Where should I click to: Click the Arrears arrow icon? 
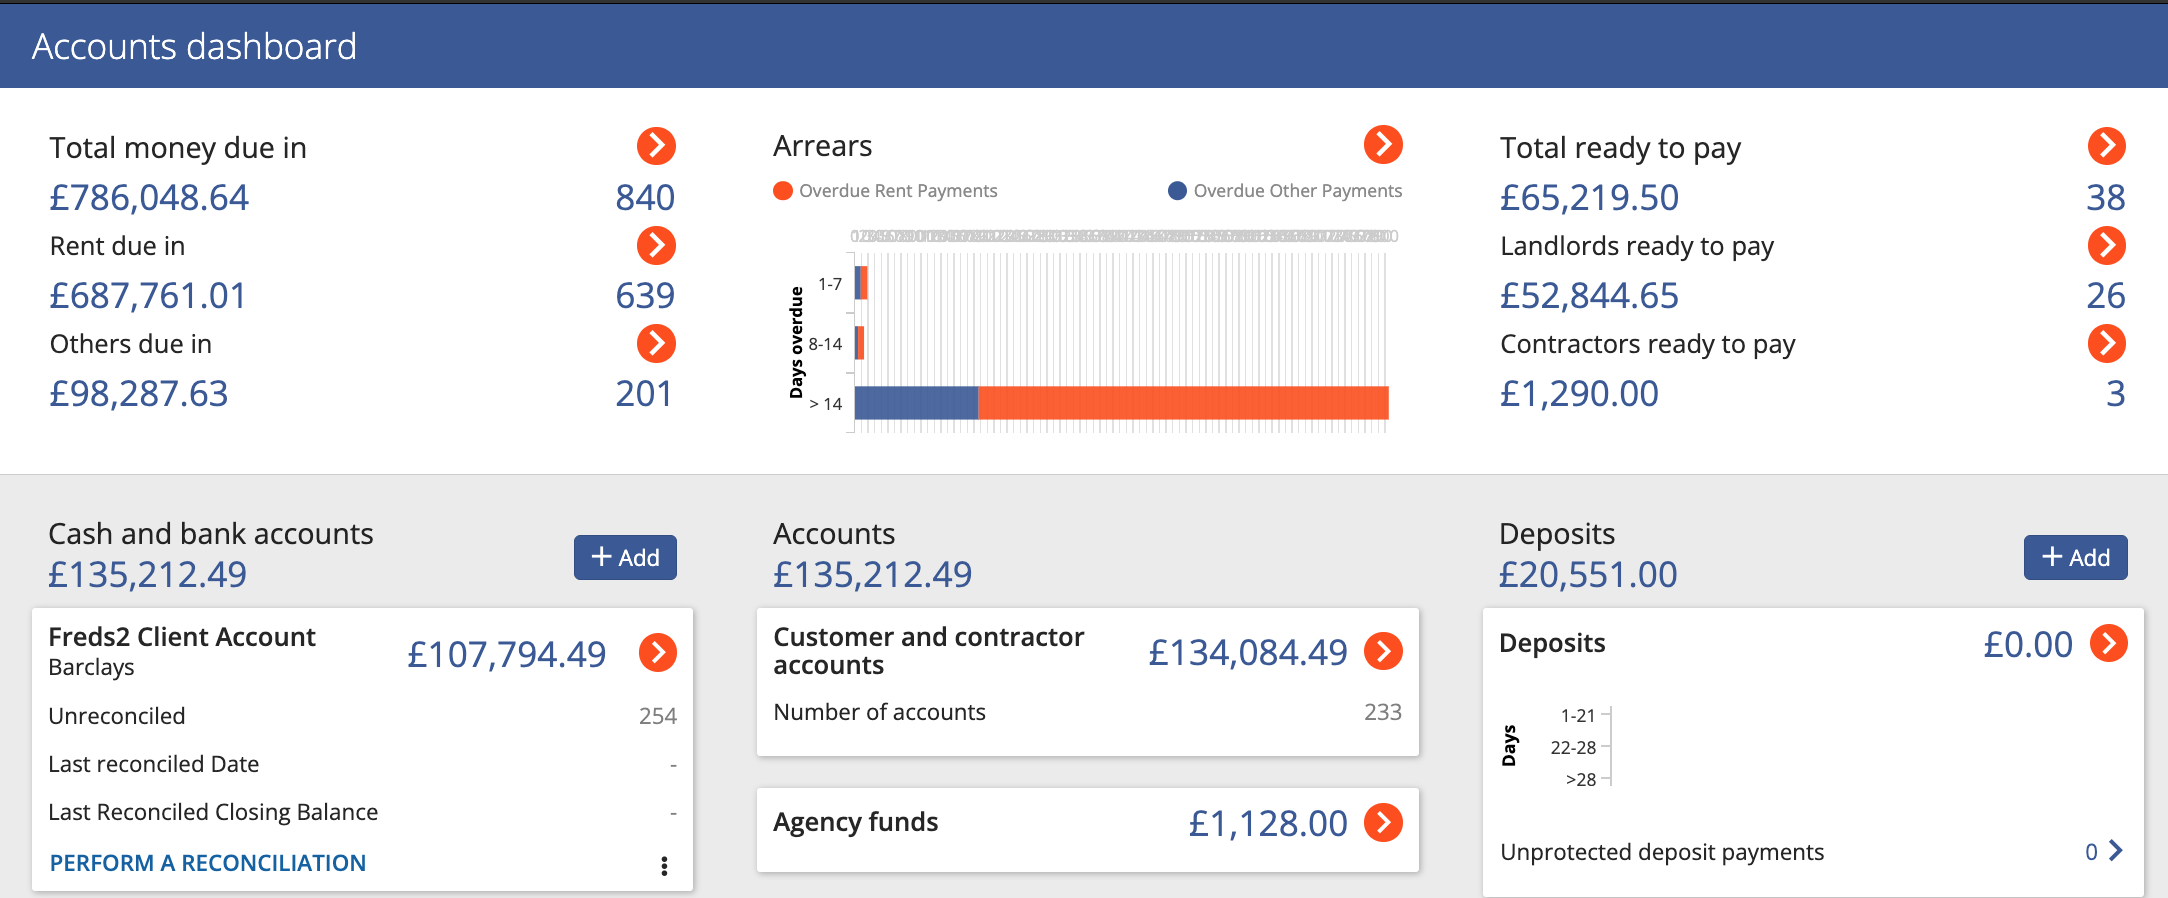click(x=1383, y=145)
